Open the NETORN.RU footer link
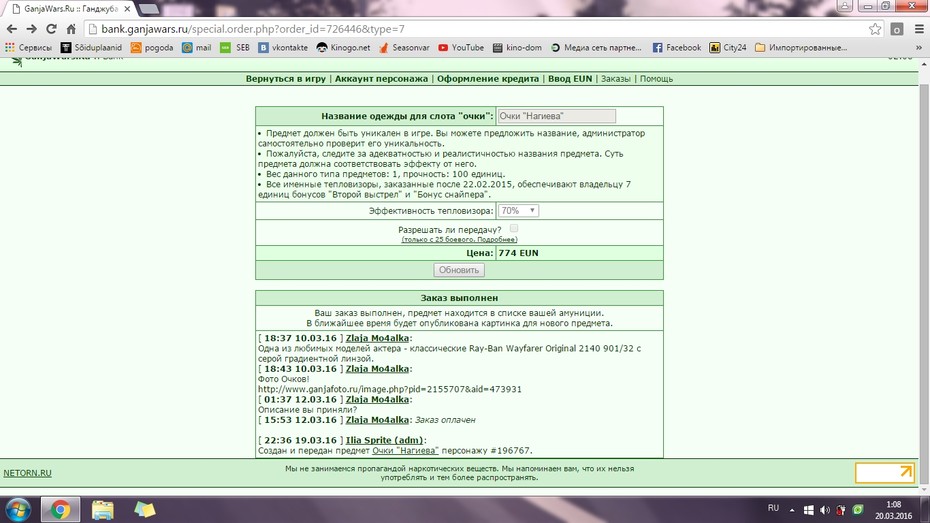Viewport: 930px width, 523px height. (27, 473)
